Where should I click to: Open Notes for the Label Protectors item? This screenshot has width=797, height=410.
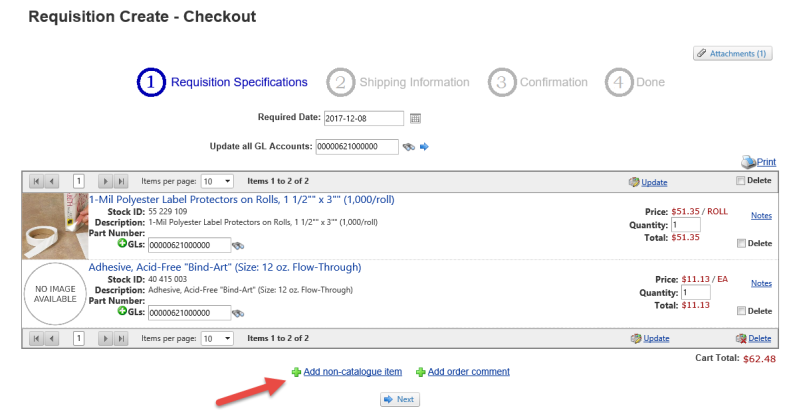pos(761,215)
